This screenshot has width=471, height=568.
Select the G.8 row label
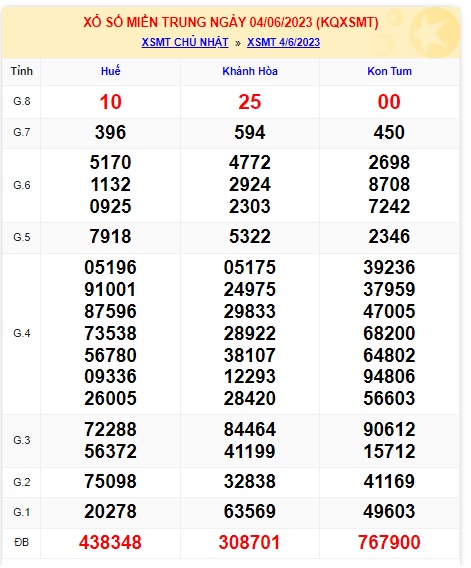22,101
